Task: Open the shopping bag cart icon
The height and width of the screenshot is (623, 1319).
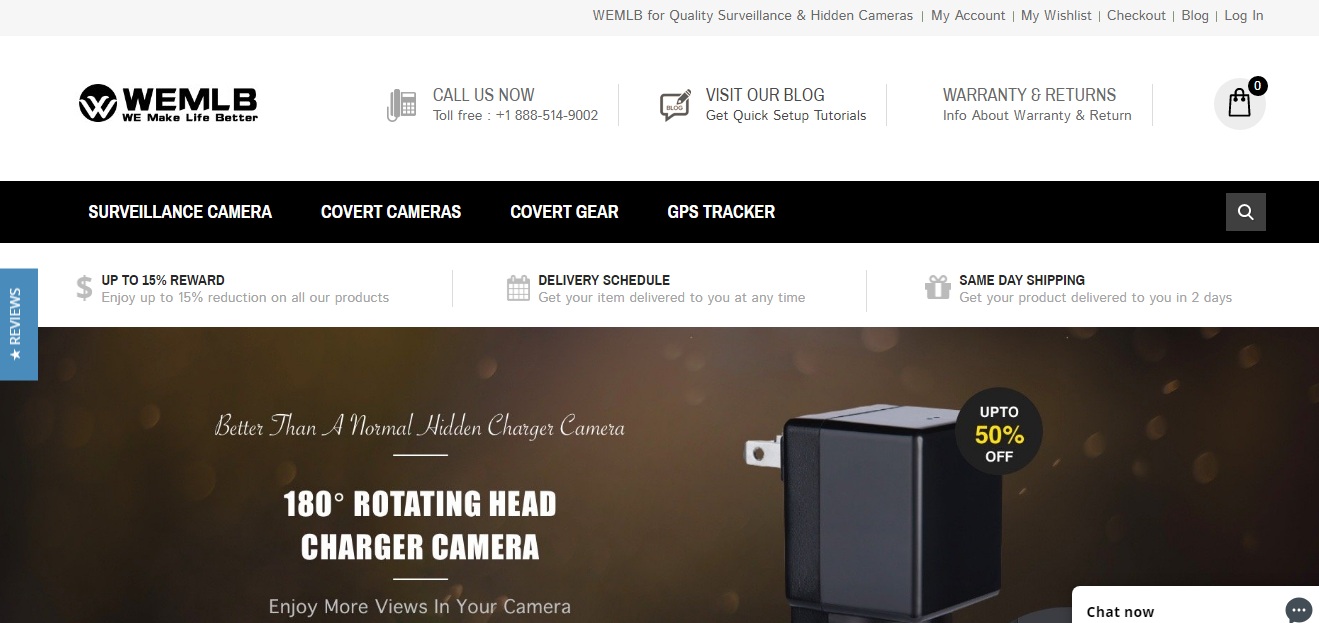Action: [1240, 103]
